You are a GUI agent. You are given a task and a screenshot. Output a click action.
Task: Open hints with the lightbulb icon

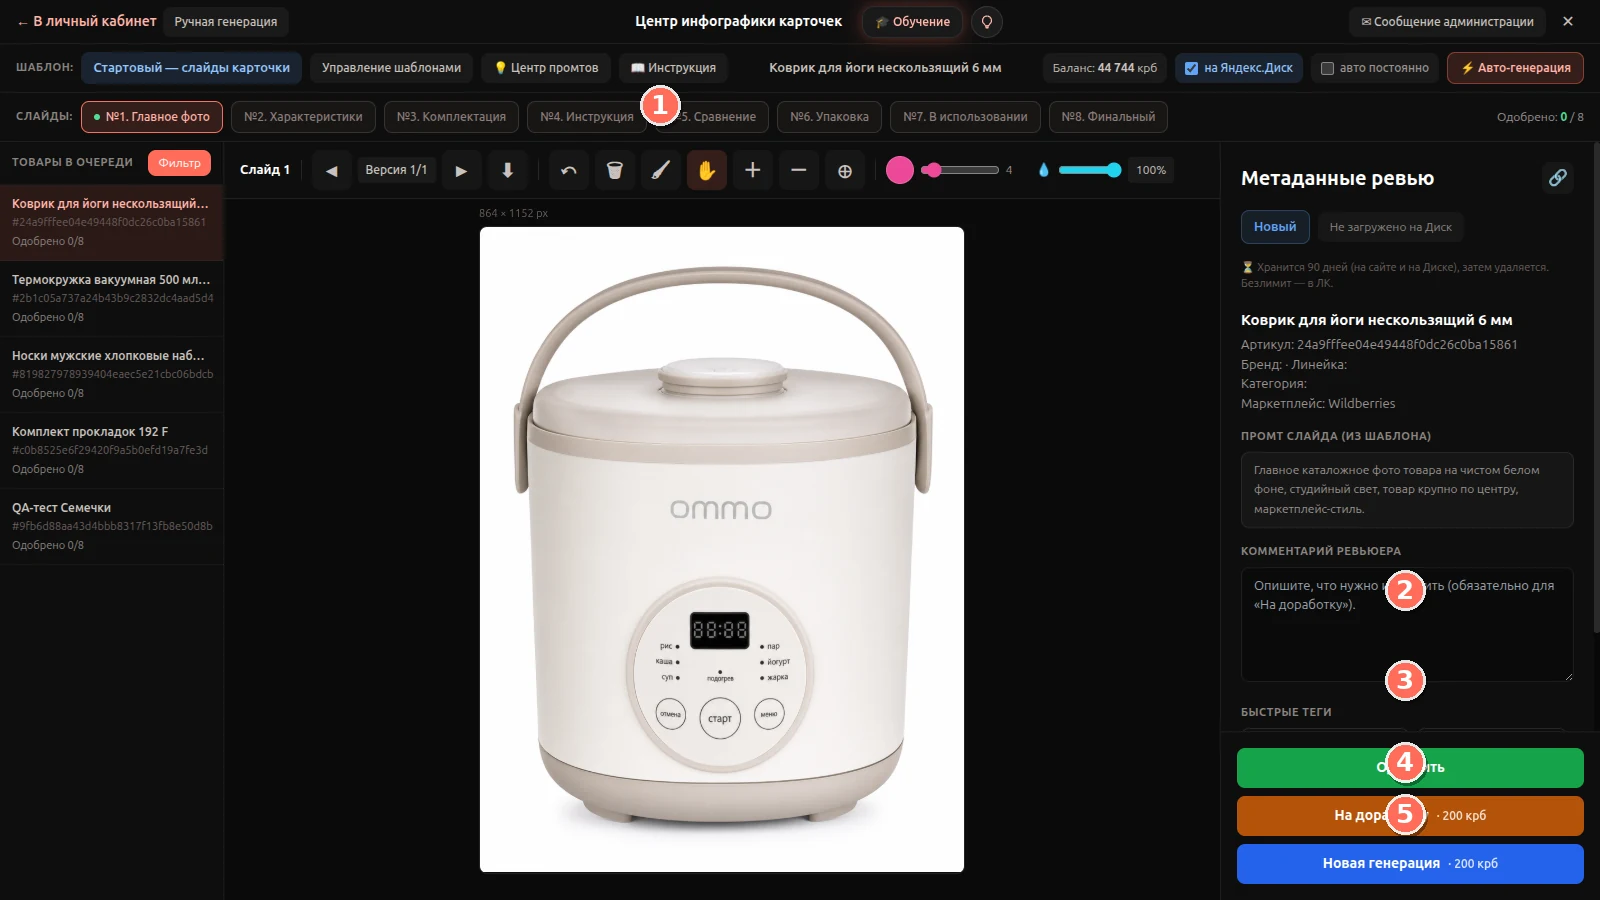tap(987, 22)
